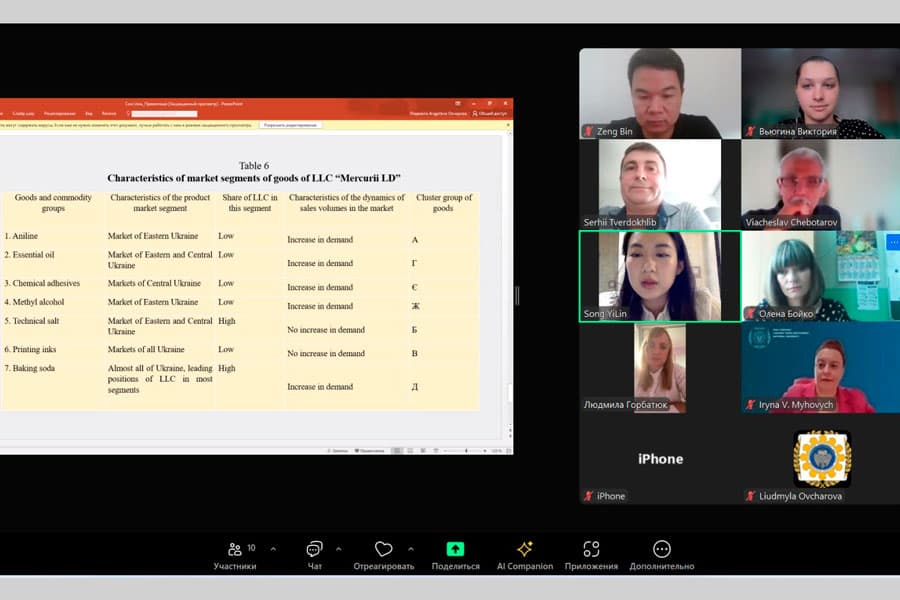Click the enable editing button in PowerPoint's yellow bar
This screenshot has width=900, height=600.
(x=290, y=125)
